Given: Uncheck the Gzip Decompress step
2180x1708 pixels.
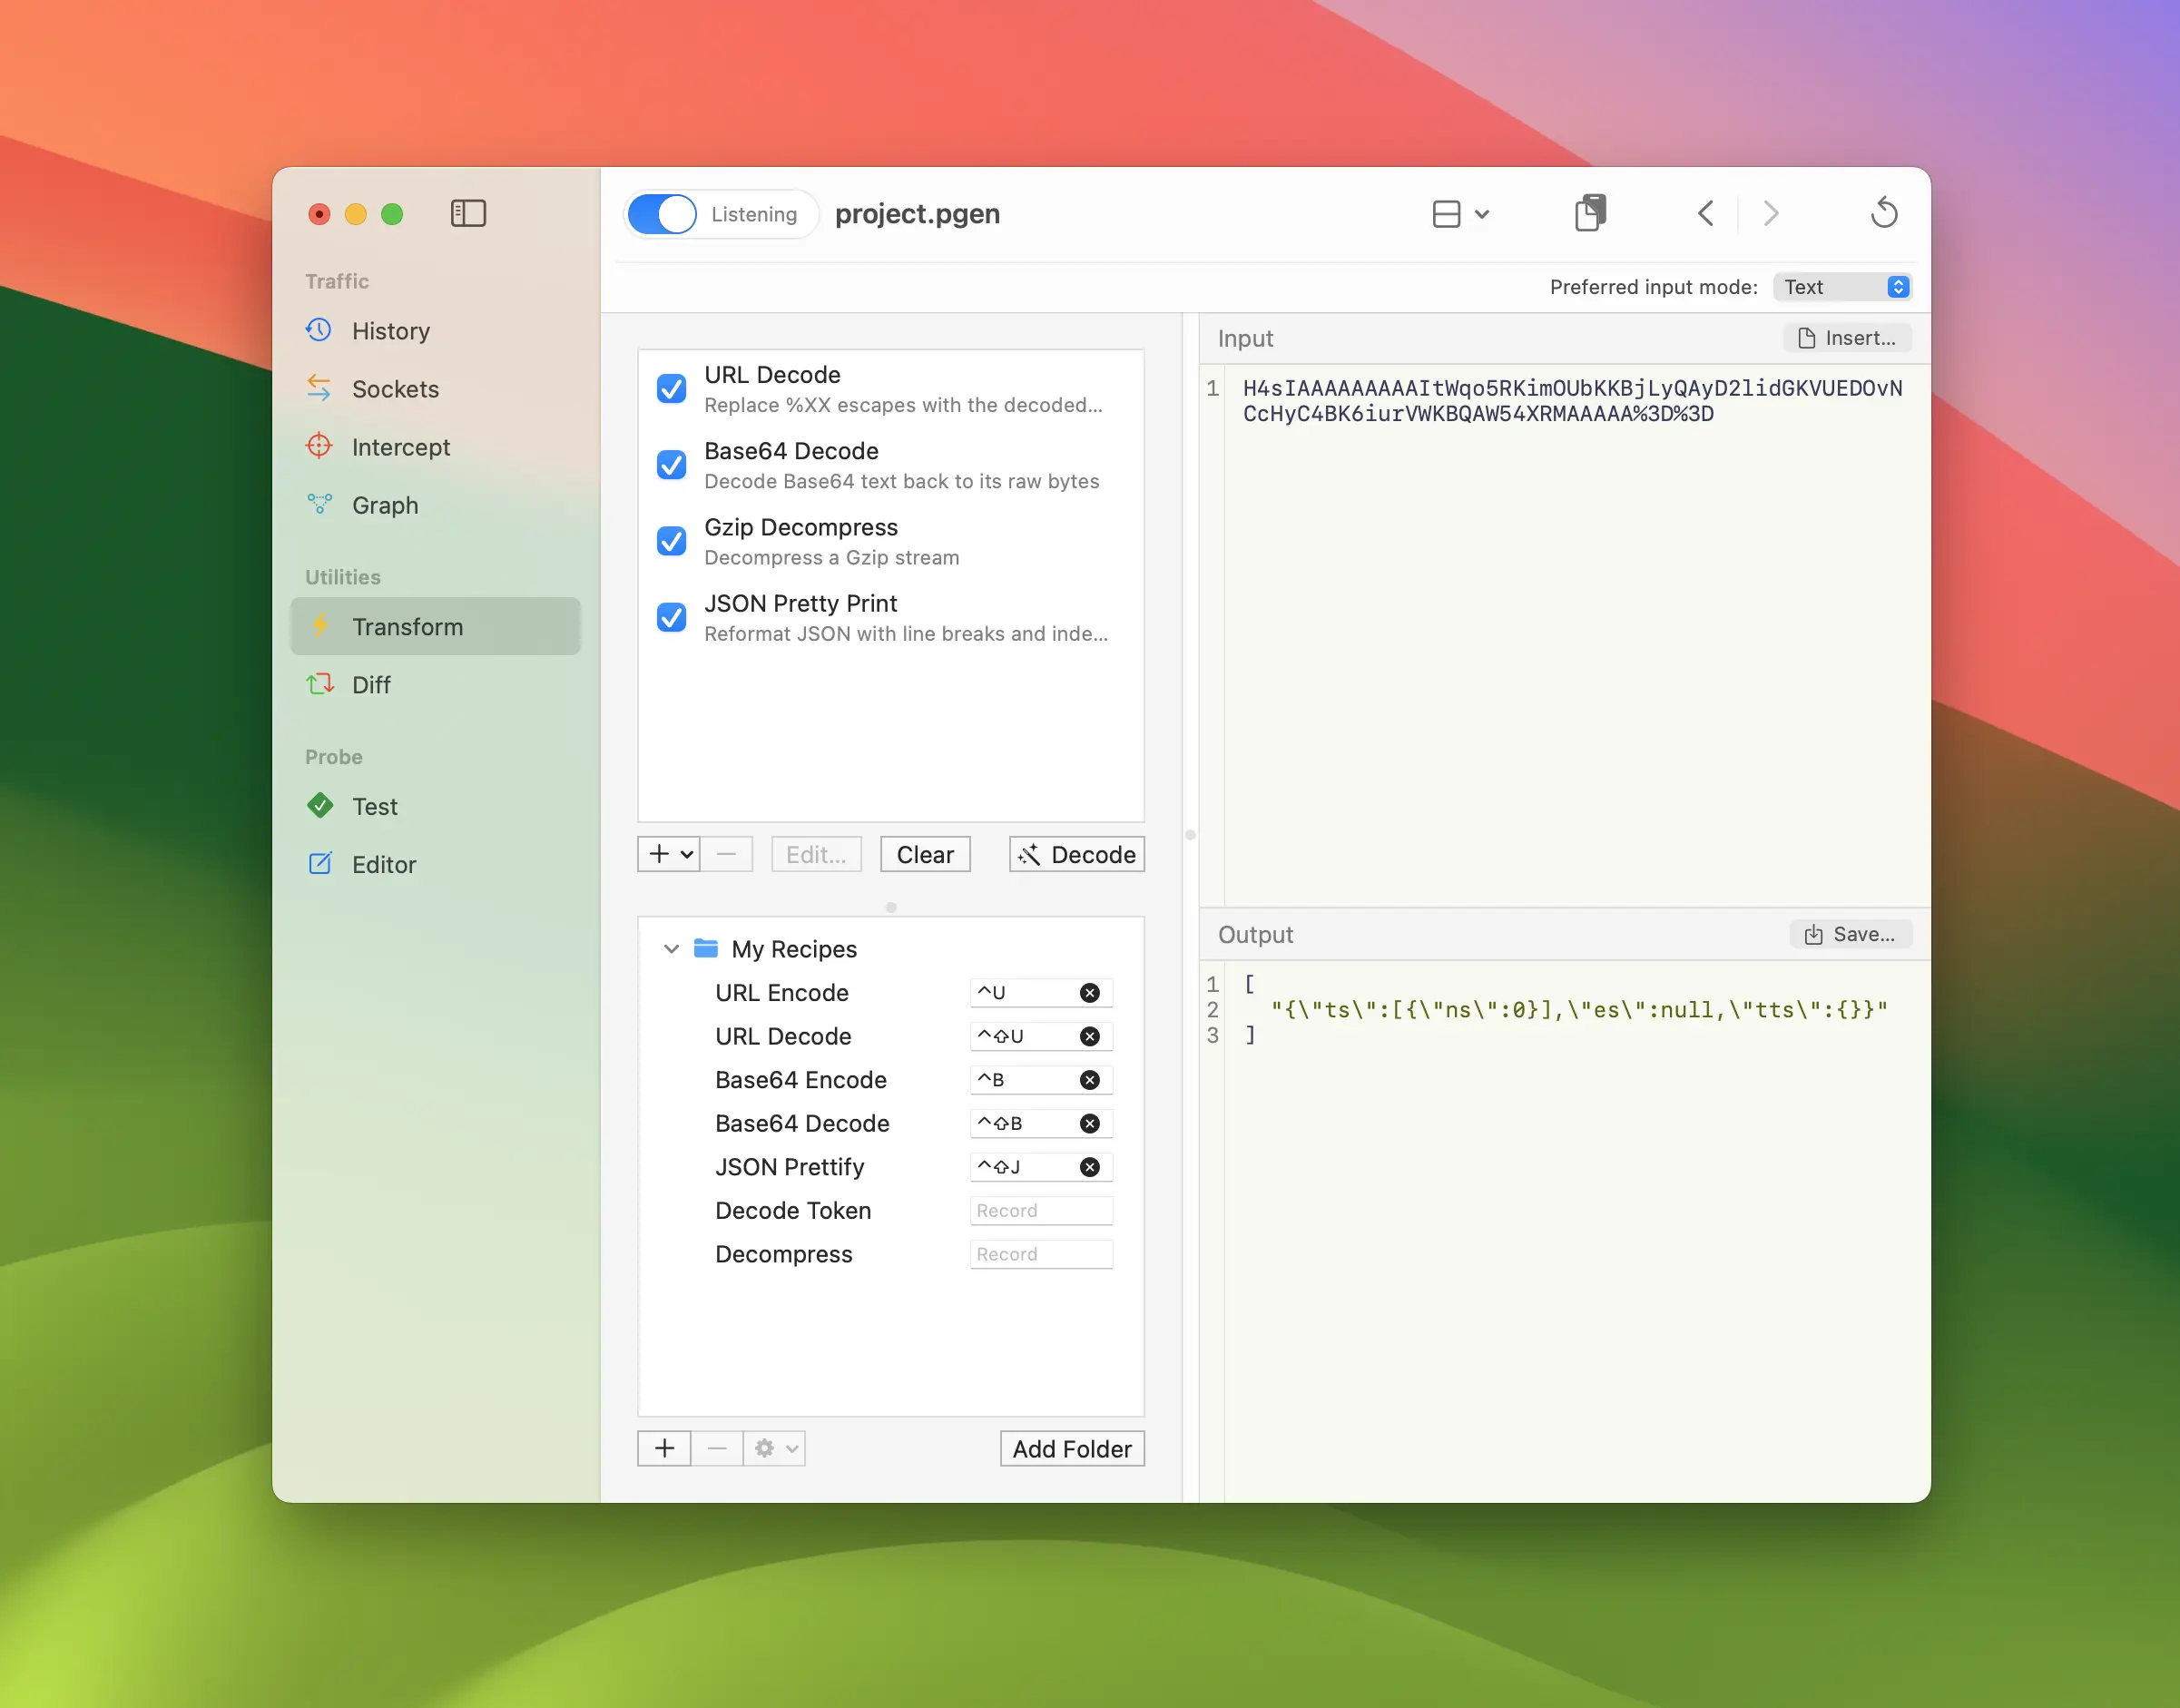Looking at the screenshot, I should [x=671, y=541].
